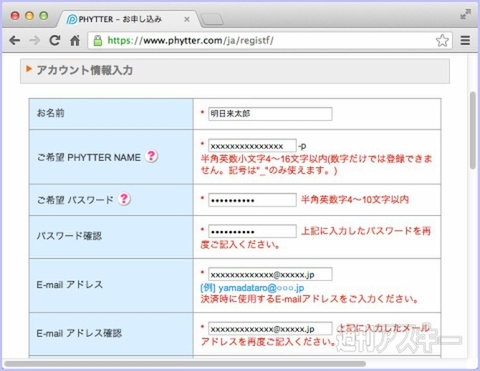Image resolution: width=480 pixels, height=371 pixels.
Task: Click the vertical scrollbar thumb
Action: 473,130
